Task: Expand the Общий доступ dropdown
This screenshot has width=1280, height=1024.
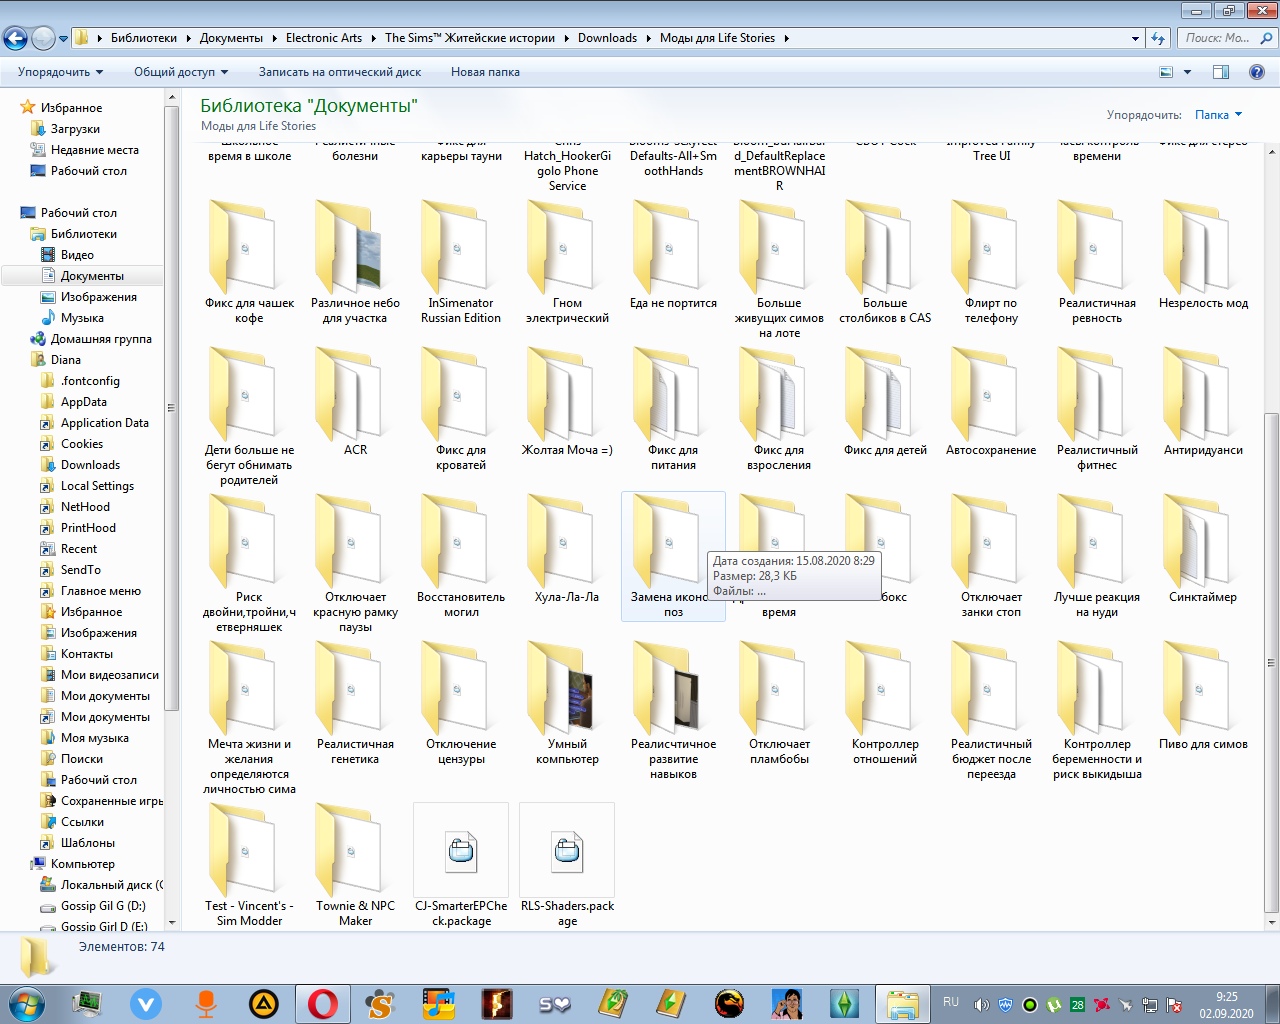Action: (x=181, y=72)
